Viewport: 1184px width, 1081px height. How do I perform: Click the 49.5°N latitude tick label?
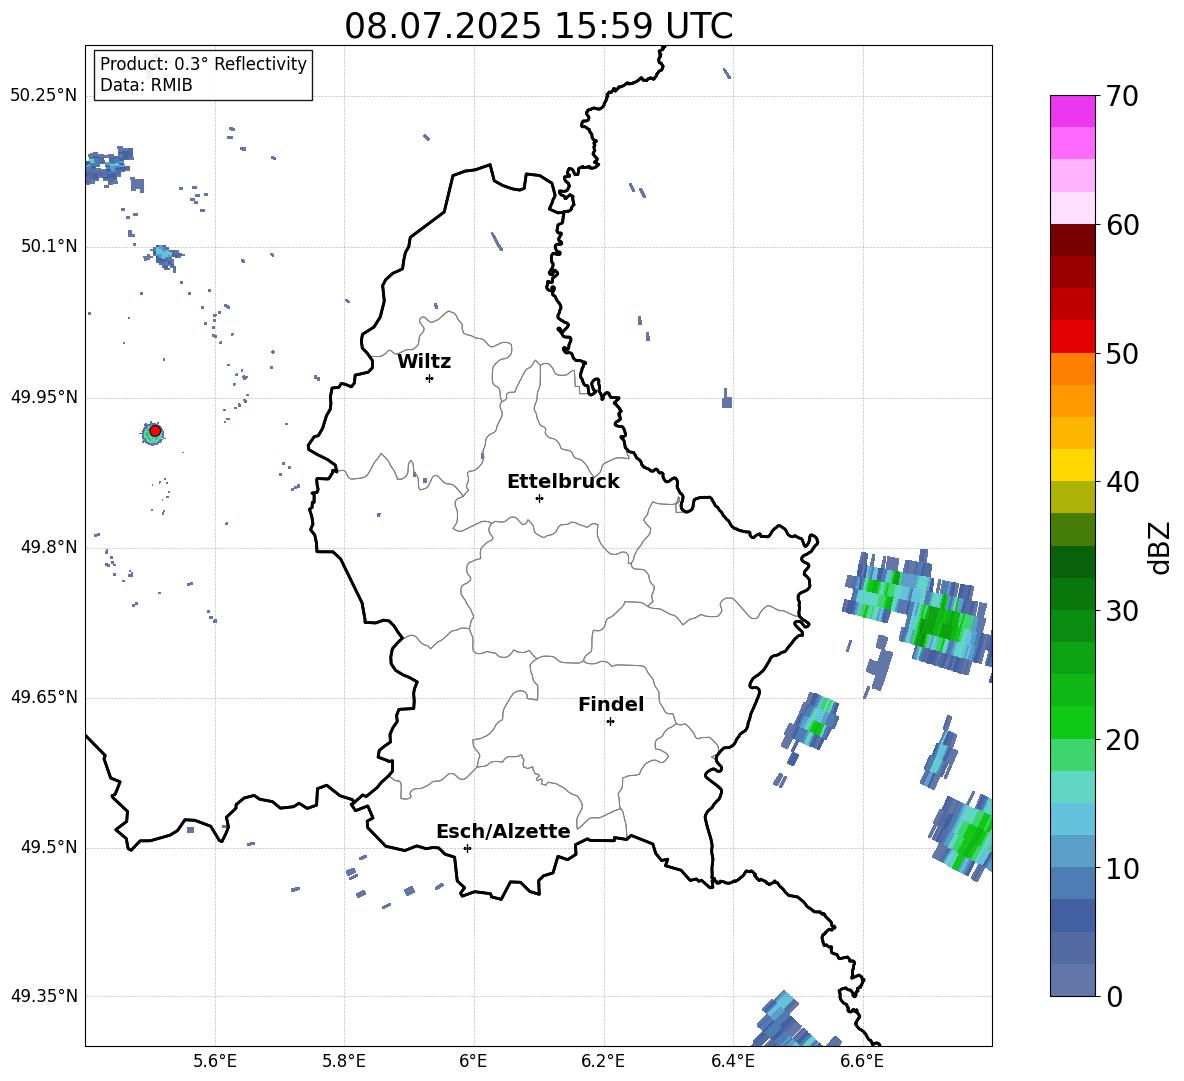coord(49,847)
